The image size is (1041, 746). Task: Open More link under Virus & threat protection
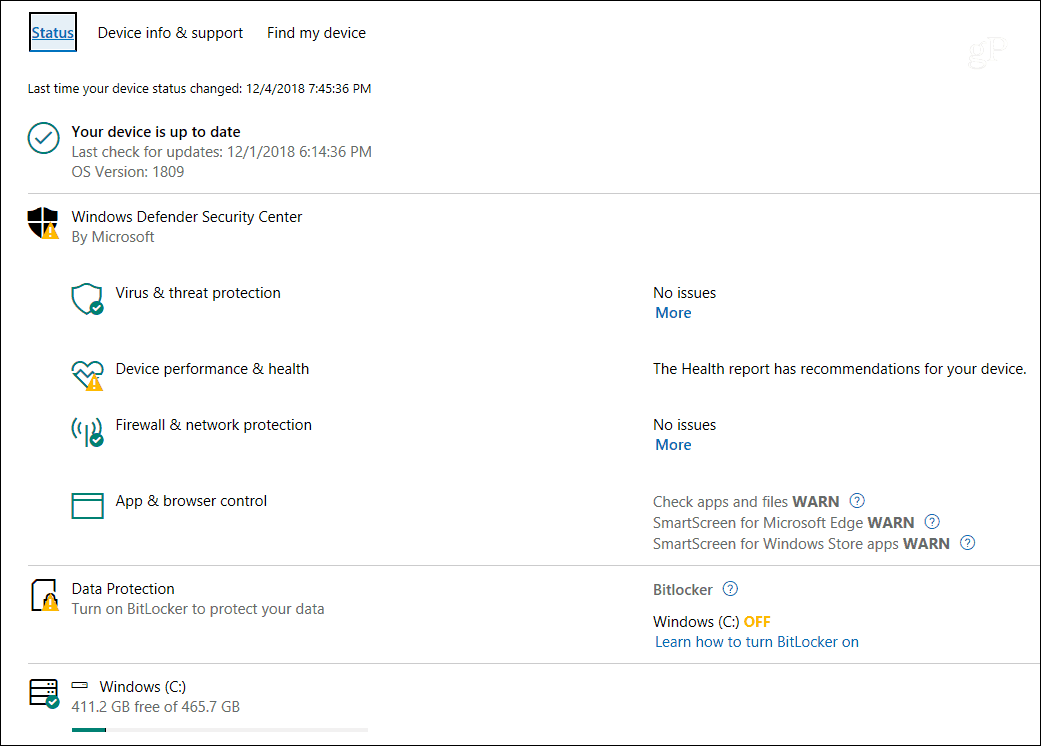(x=673, y=313)
